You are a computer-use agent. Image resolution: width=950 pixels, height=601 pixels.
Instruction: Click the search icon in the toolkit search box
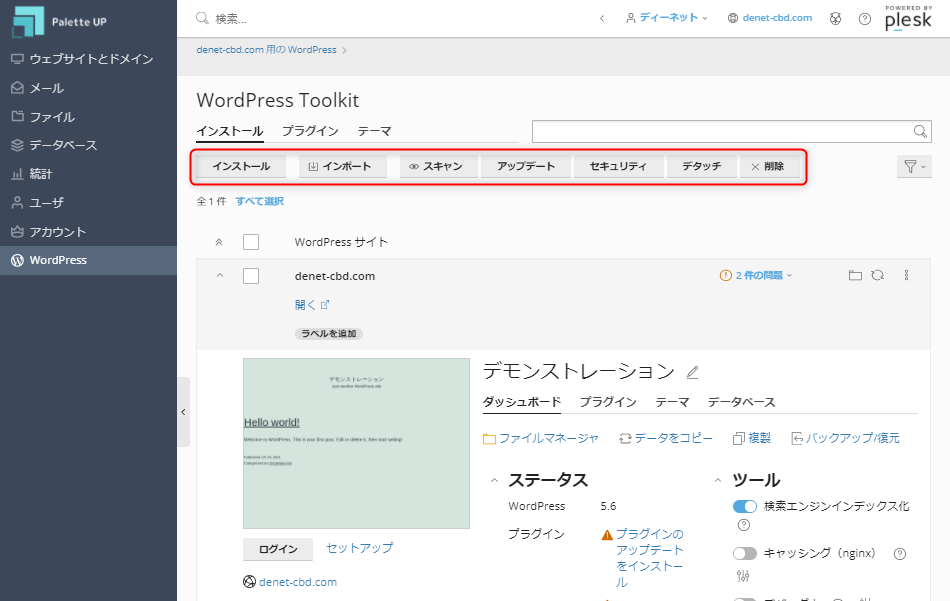[920, 131]
